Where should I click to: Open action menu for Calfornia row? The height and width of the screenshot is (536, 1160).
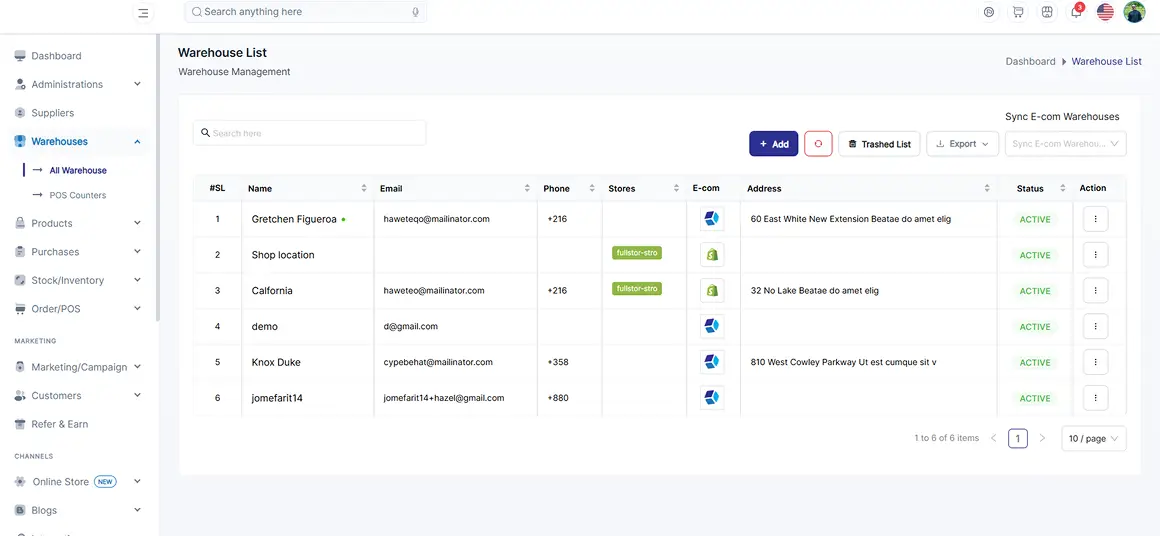coord(1095,291)
